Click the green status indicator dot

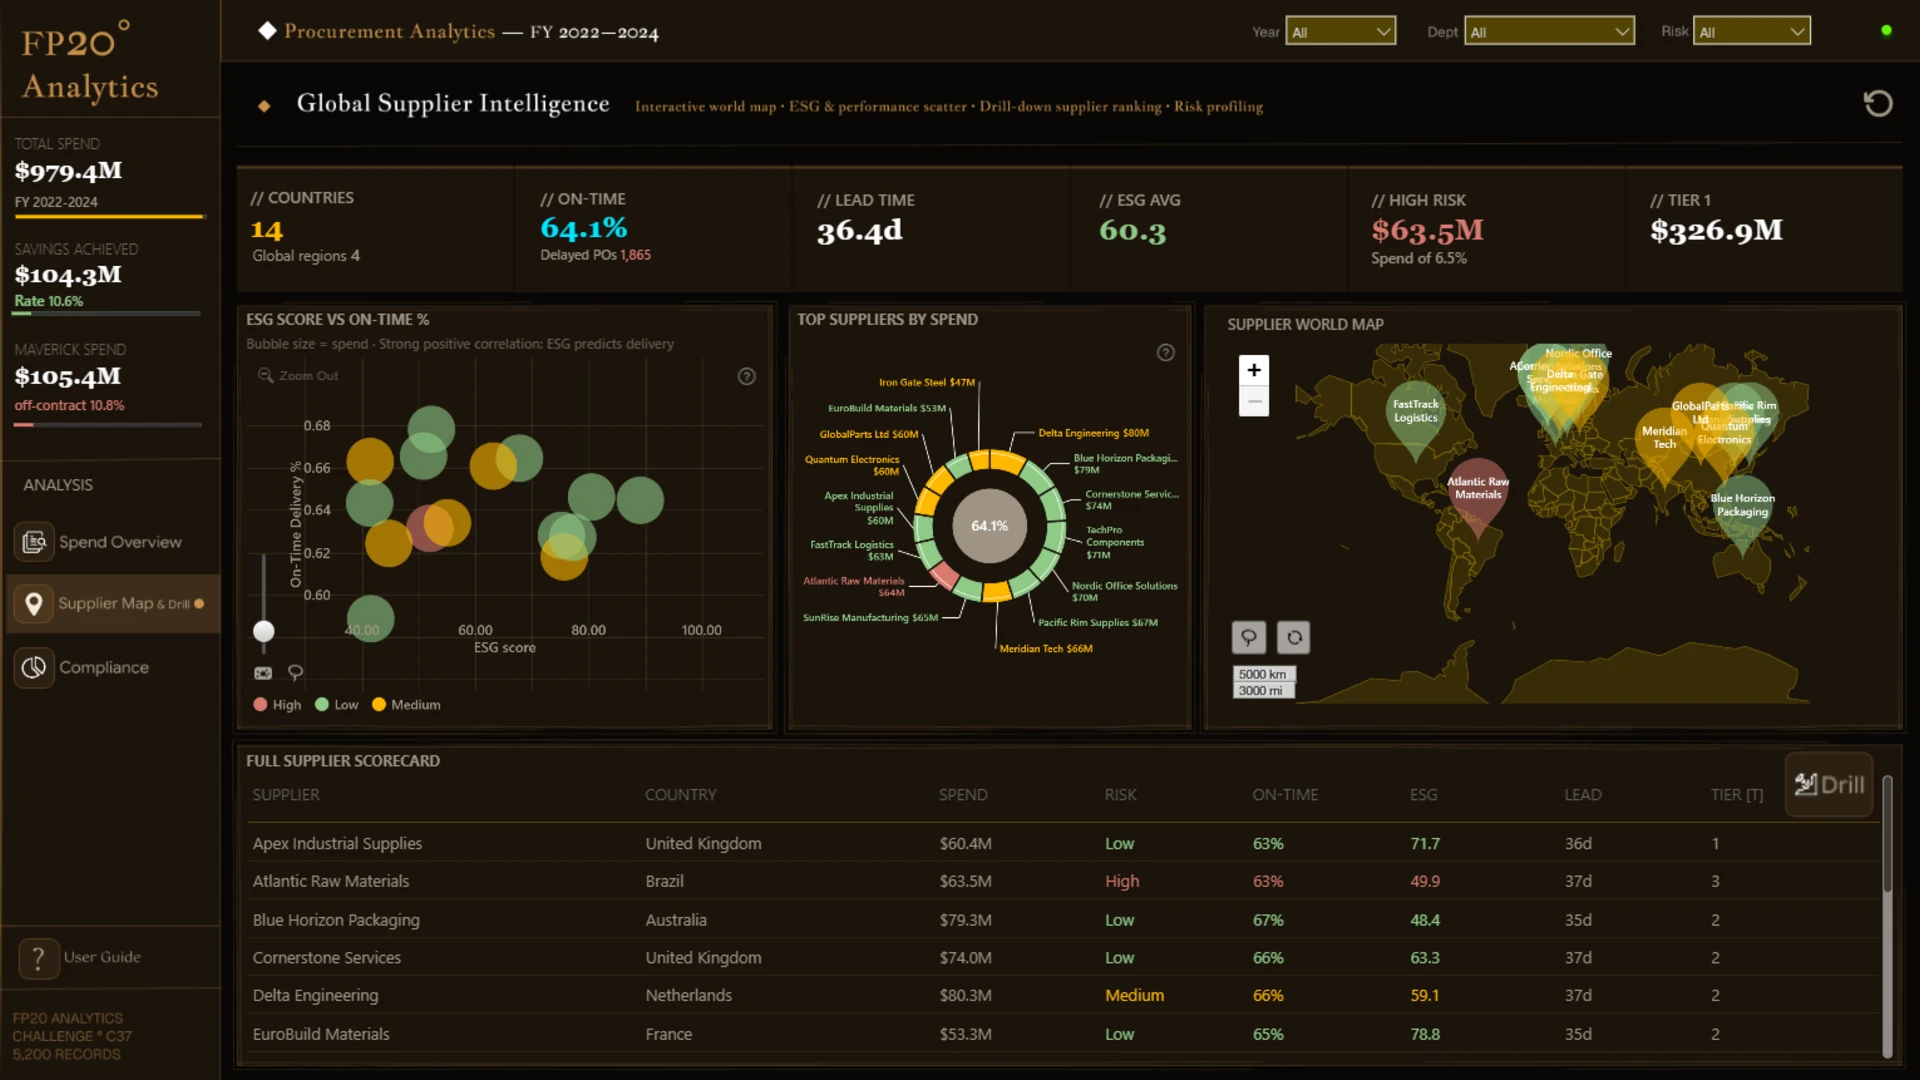point(1886,31)
